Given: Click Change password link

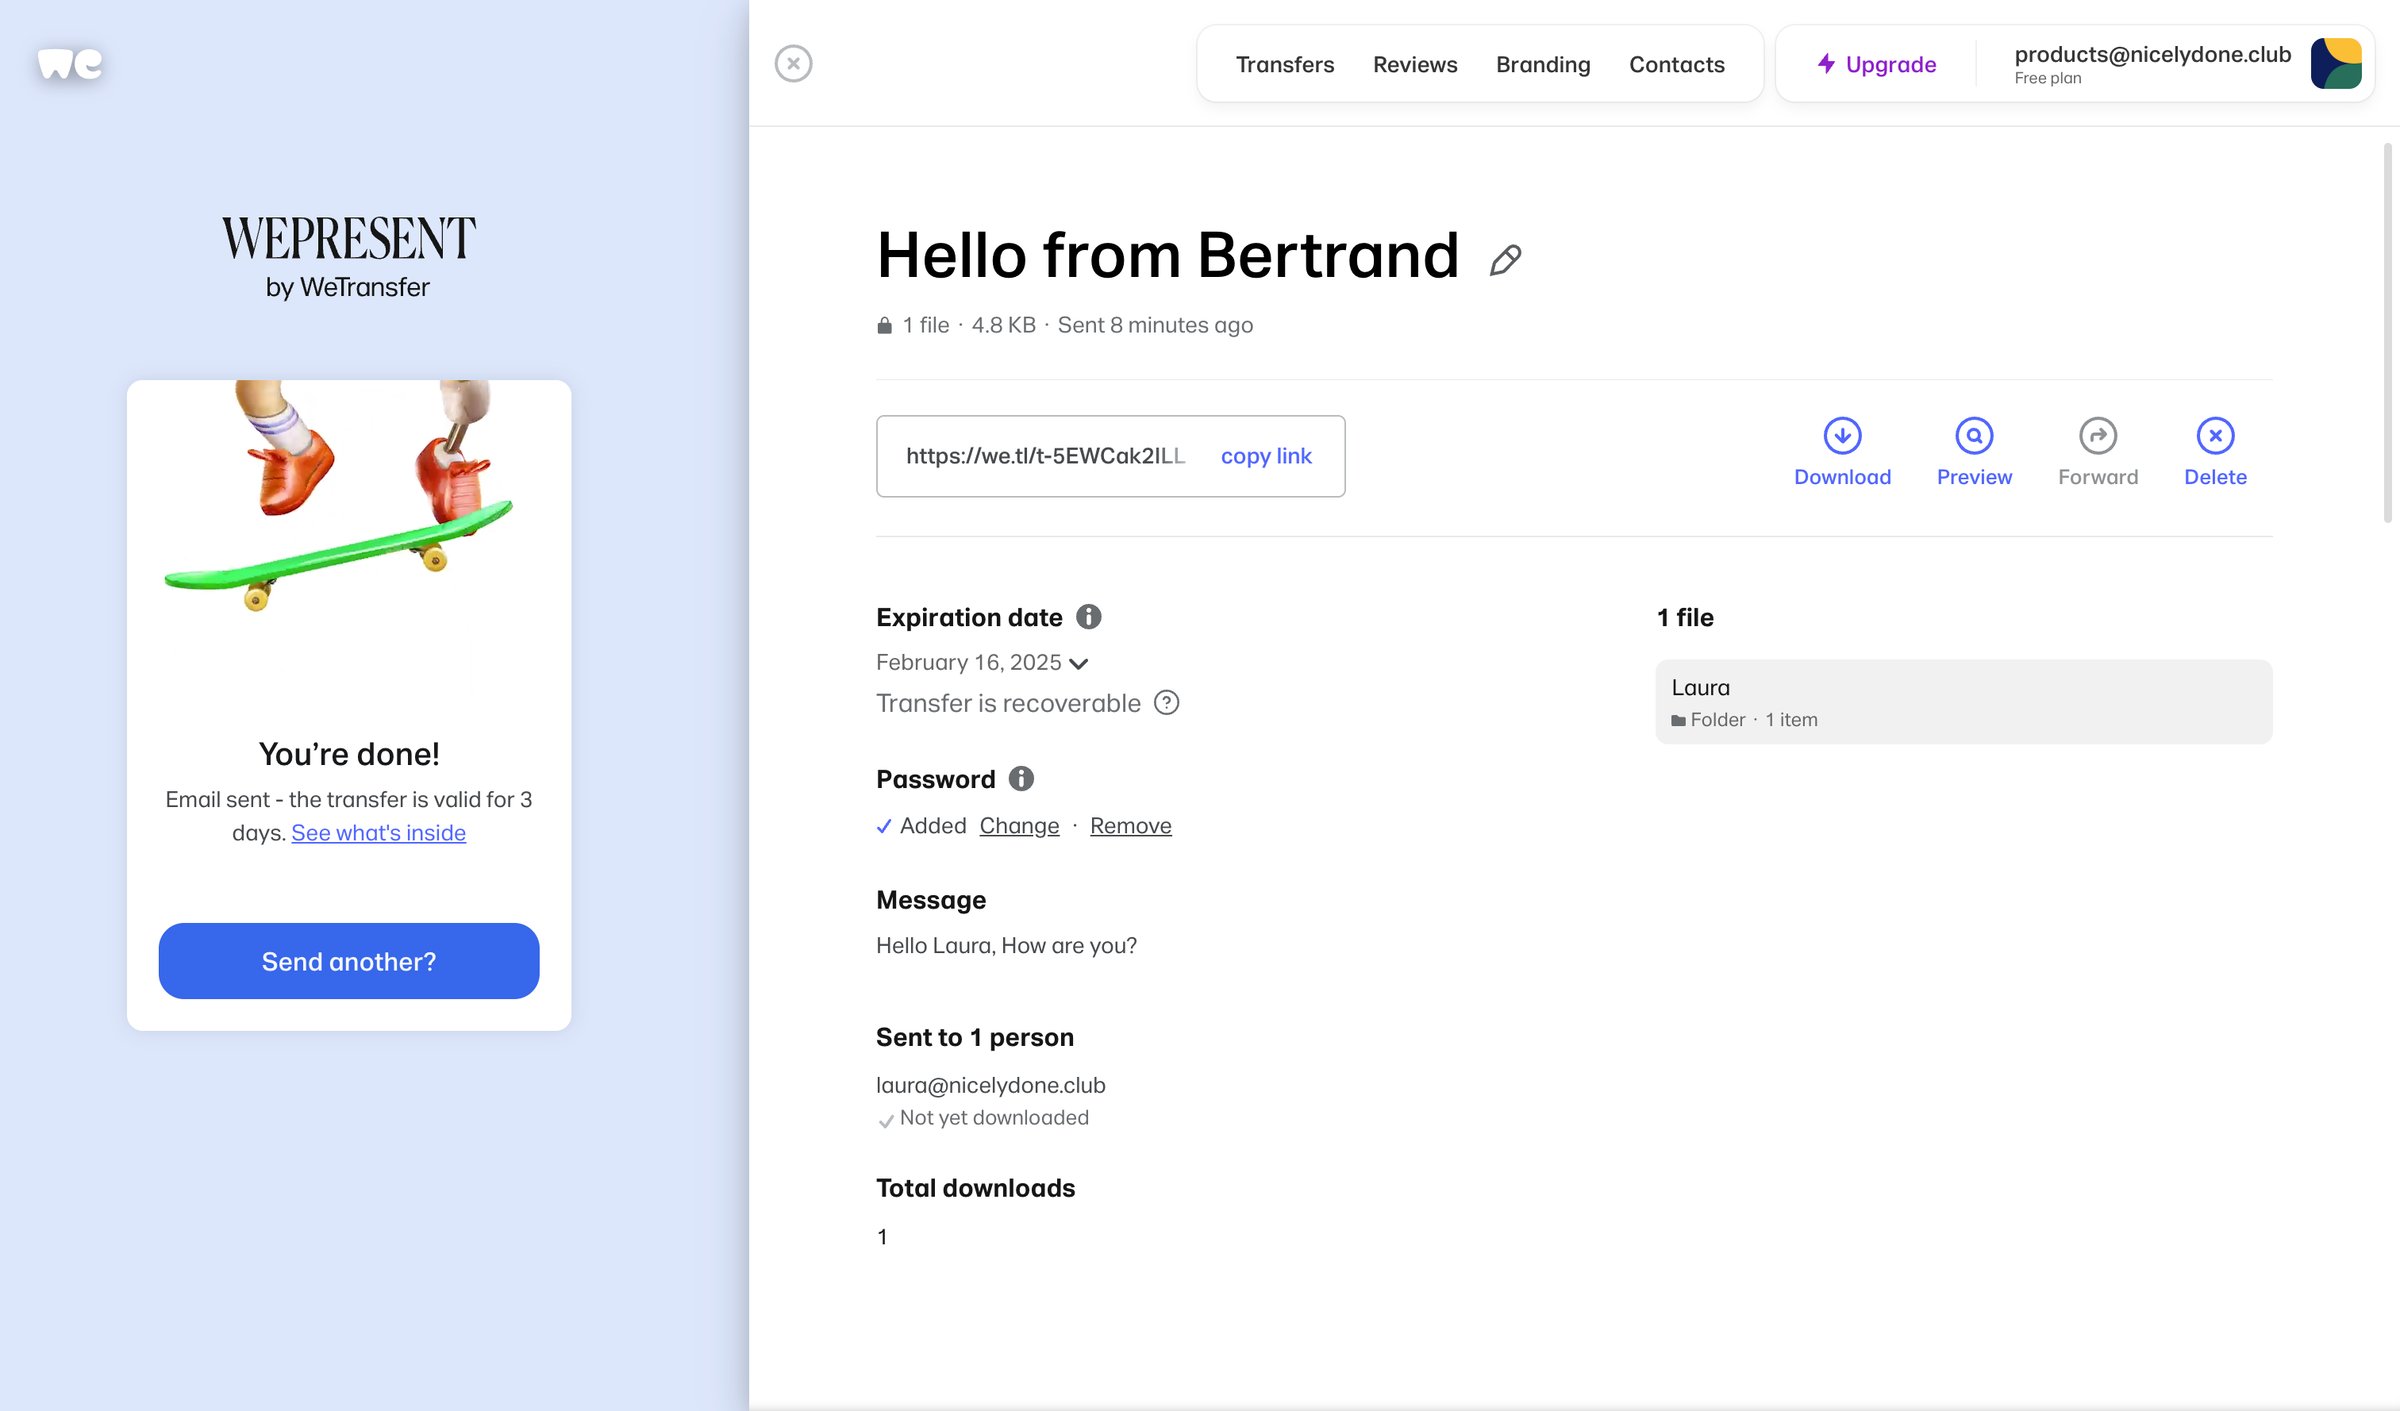Looking at the screenshot, I should click(x=1019, y=825).
